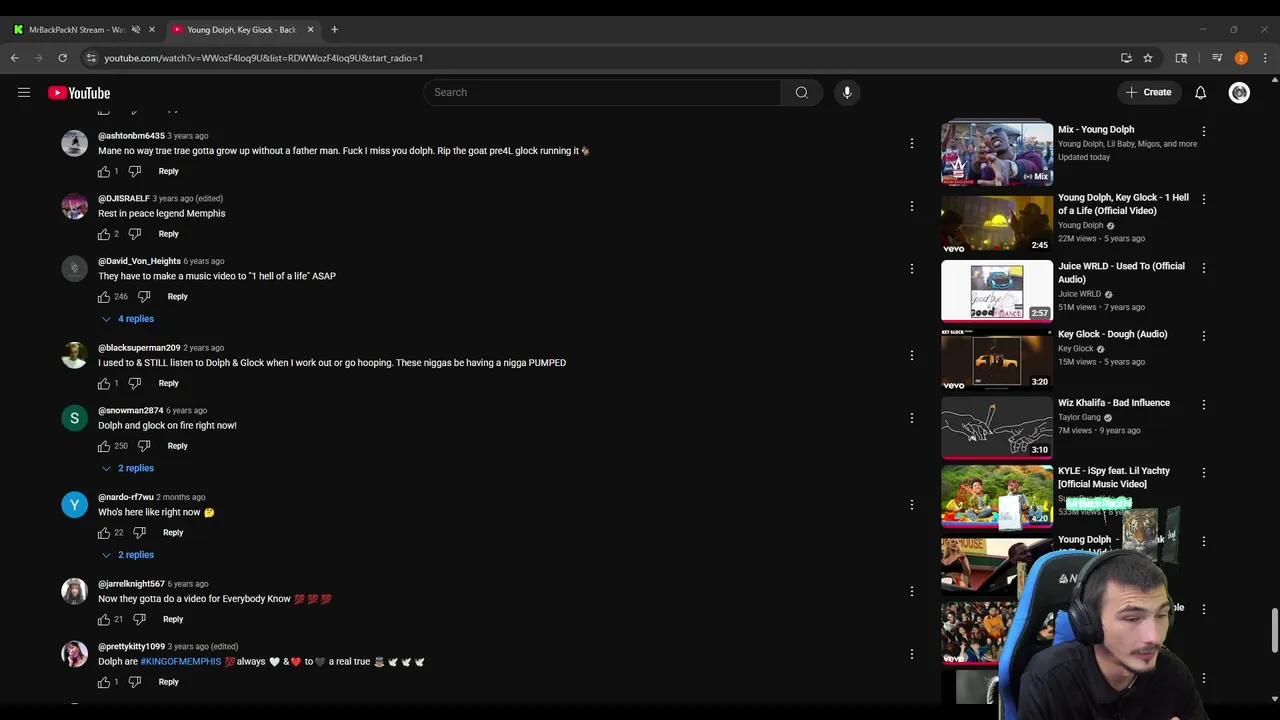1280x720 pixels.
Task: Like the comment by @David_Von_Heights
Action: click(x=104, y=296)
